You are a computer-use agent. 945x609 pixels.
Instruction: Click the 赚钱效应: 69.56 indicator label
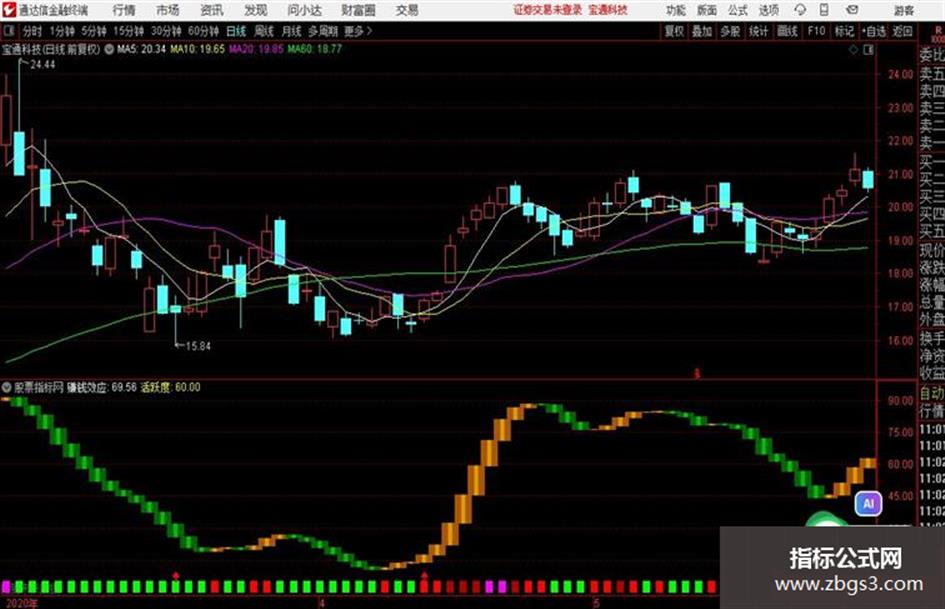(102, 387)
